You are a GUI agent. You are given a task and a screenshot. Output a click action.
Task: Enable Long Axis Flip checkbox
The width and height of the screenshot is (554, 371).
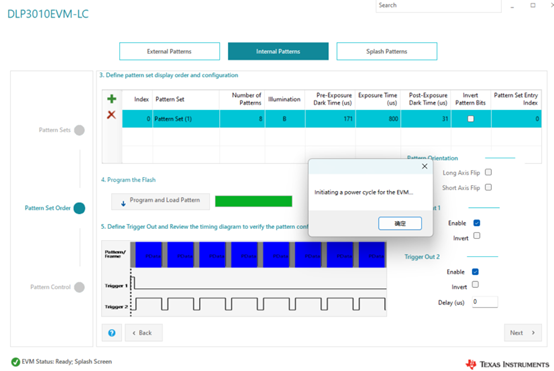coord(488,172)
